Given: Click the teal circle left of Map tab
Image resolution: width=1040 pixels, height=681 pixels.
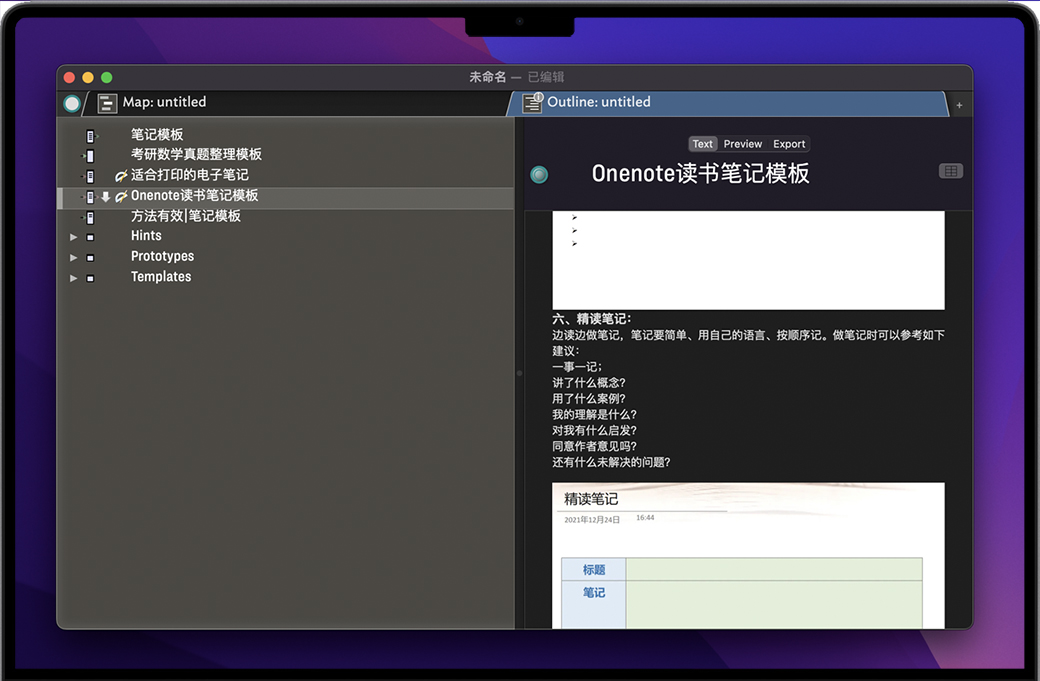Looking at the screenshot, I should click(x=72, y=103).
